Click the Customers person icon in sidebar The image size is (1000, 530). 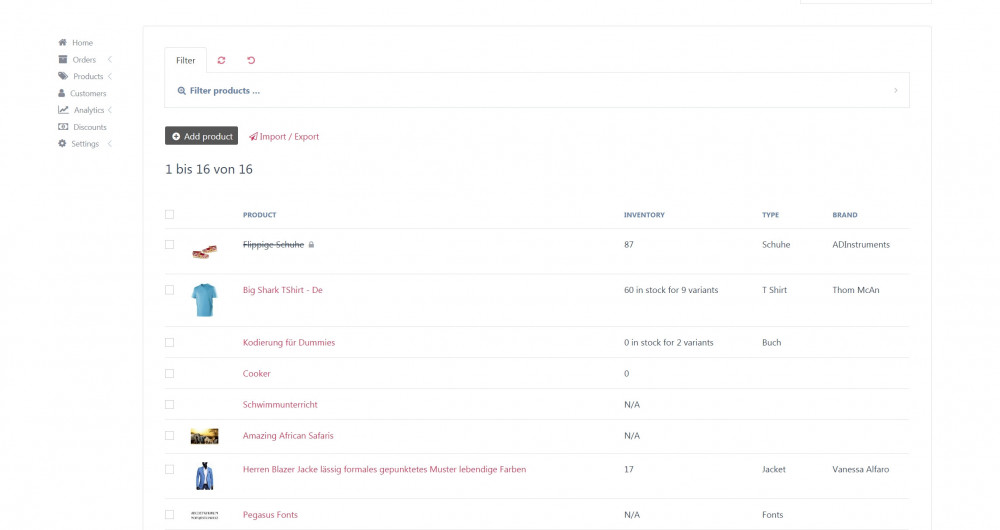[63, 93]
